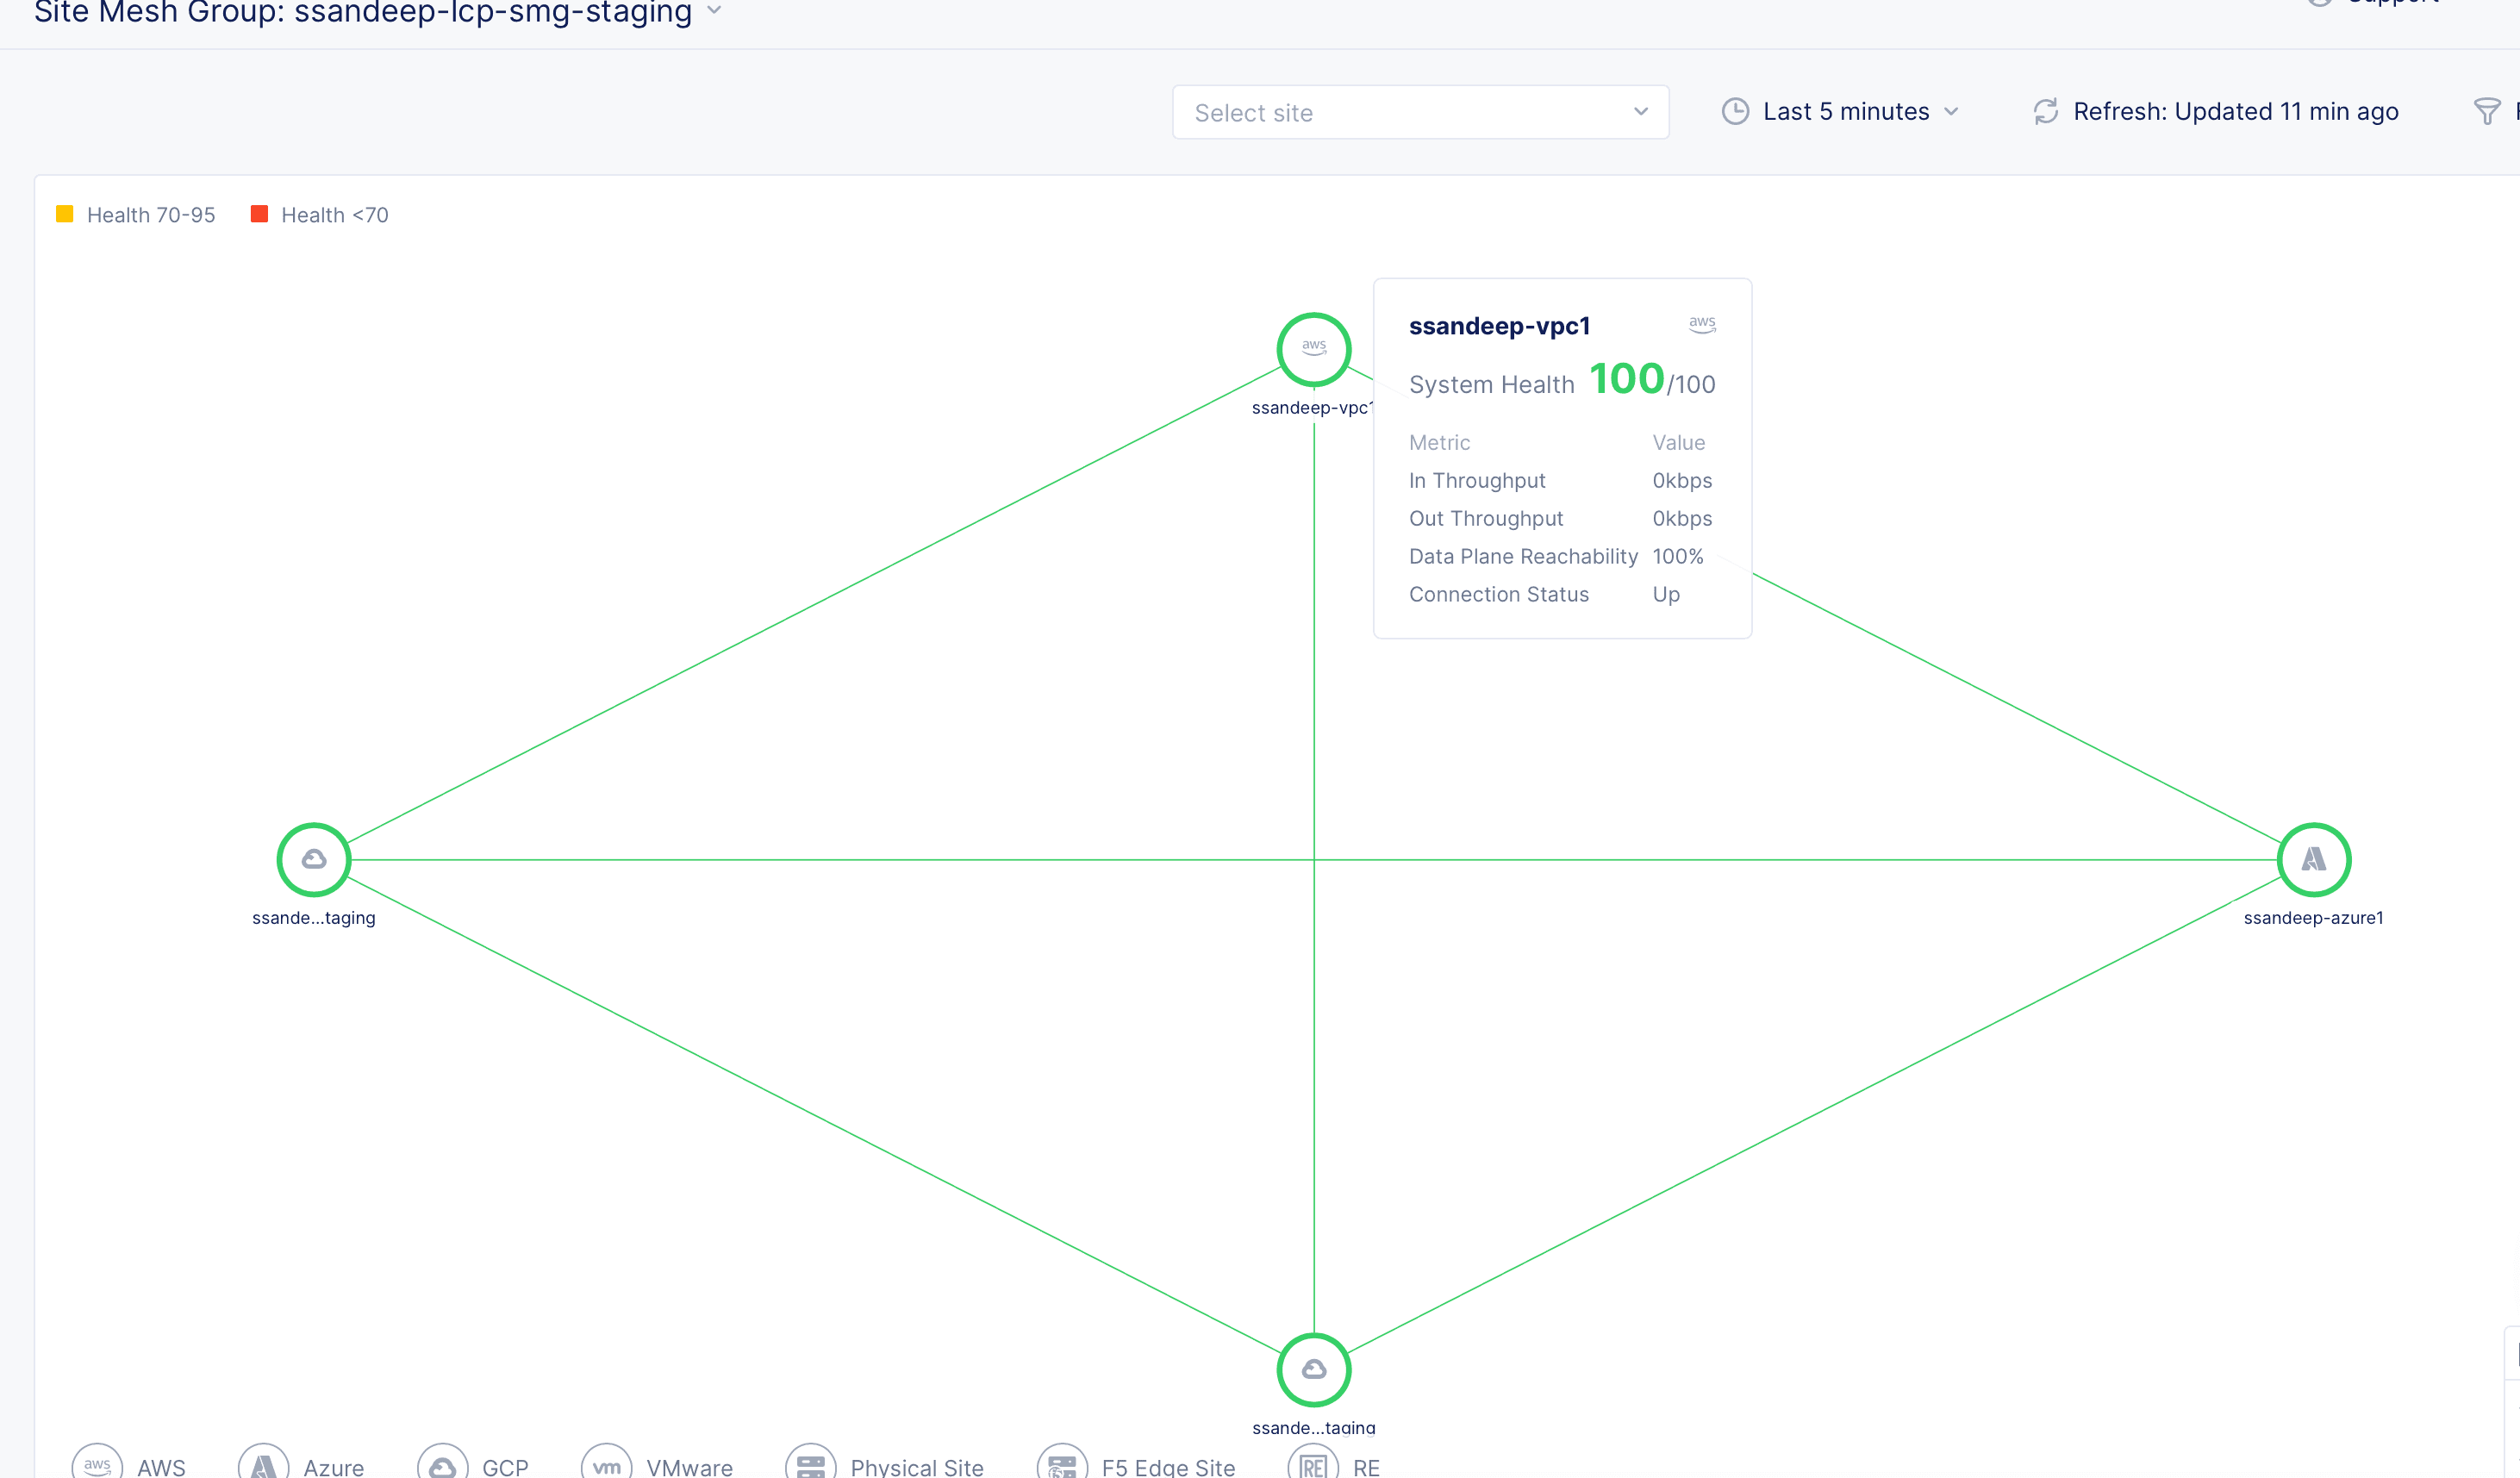The width and height of the screenshot is (2520, 1478).
Task: Click the Health 70-95 legend label
Action: coord(151,215)
